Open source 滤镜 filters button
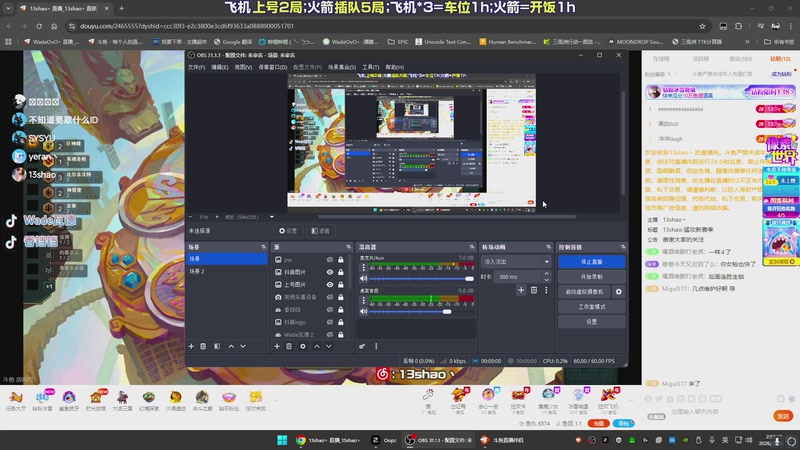 pyautogui.click(x=320, y=231)
